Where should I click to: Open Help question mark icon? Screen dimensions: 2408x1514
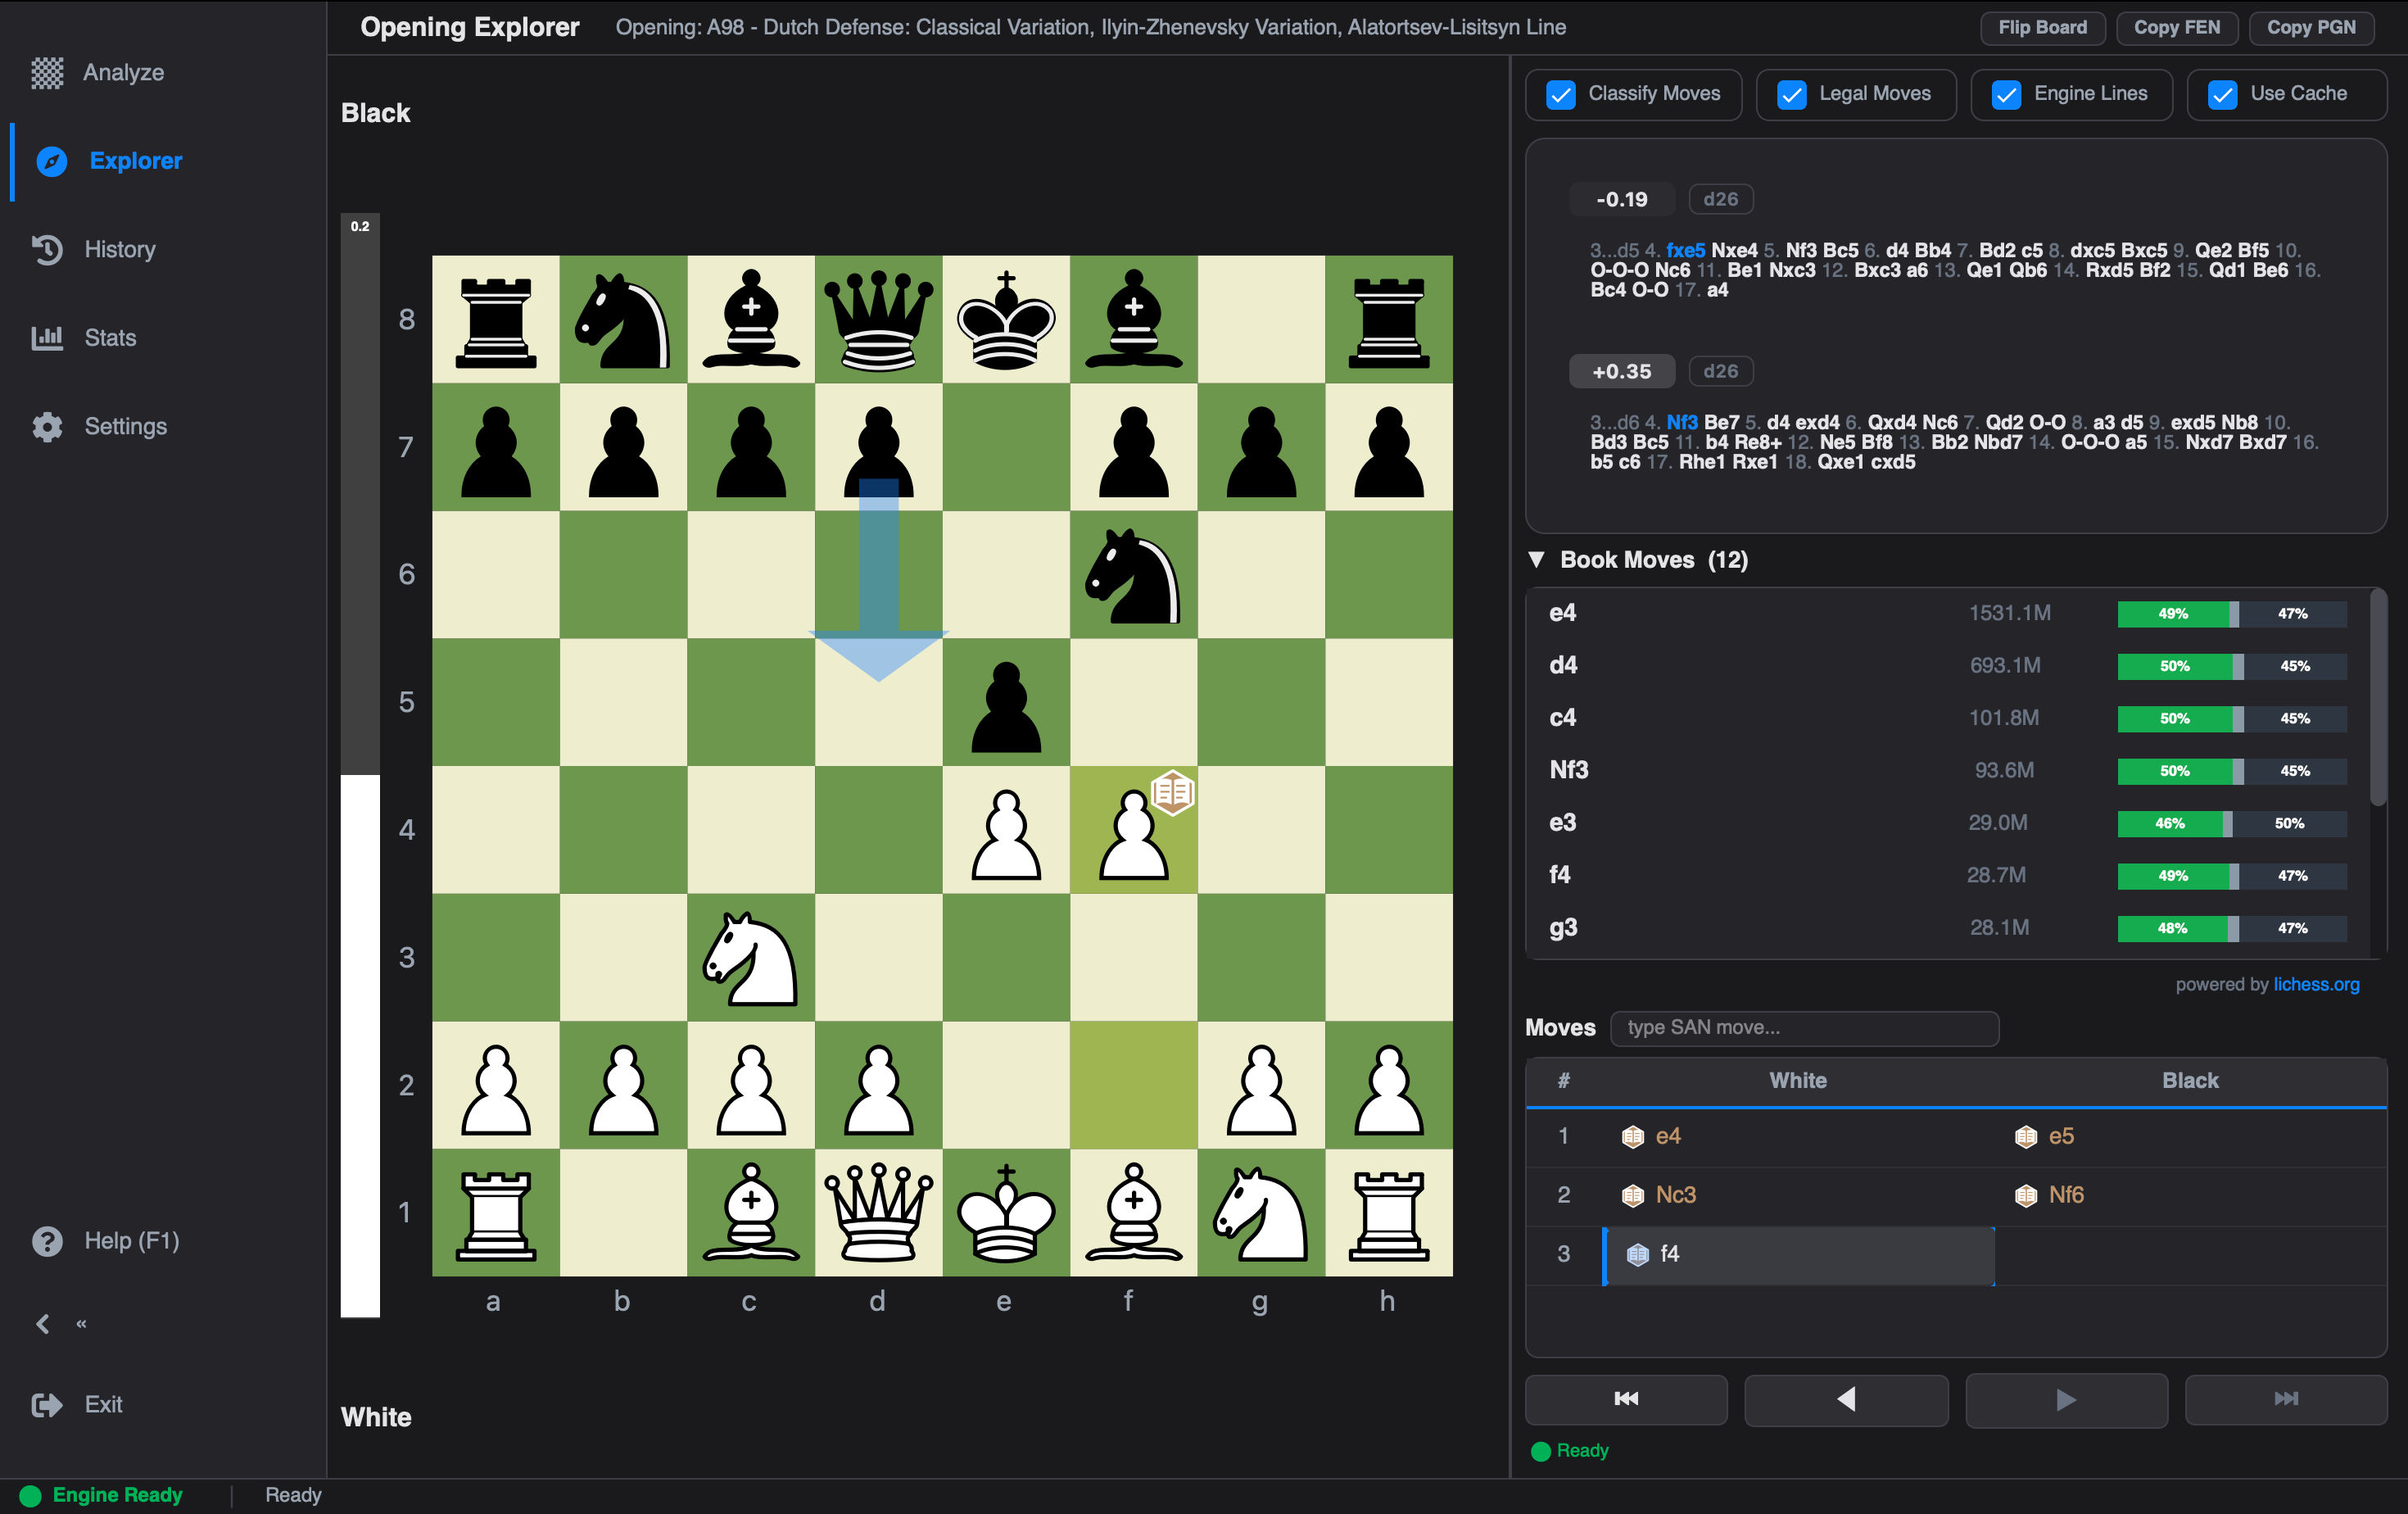tap(47, 1241)
